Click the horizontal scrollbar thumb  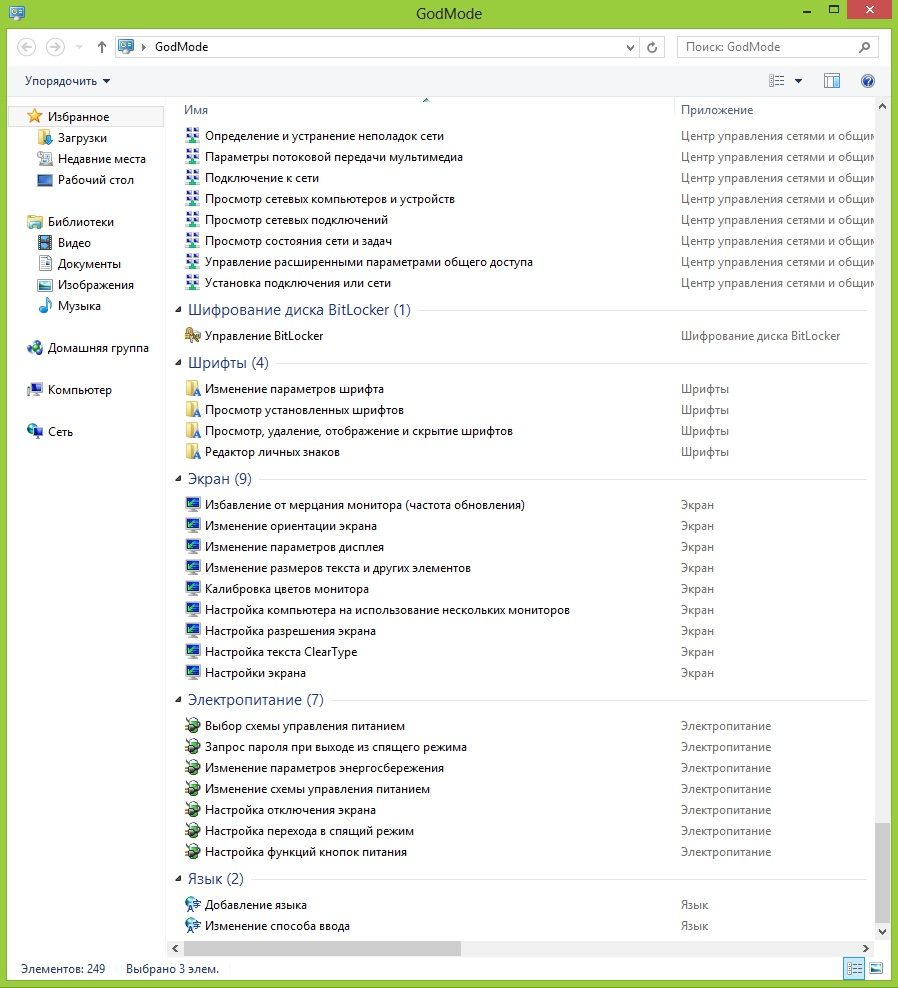pyautogui.click(x=322, y=948)
